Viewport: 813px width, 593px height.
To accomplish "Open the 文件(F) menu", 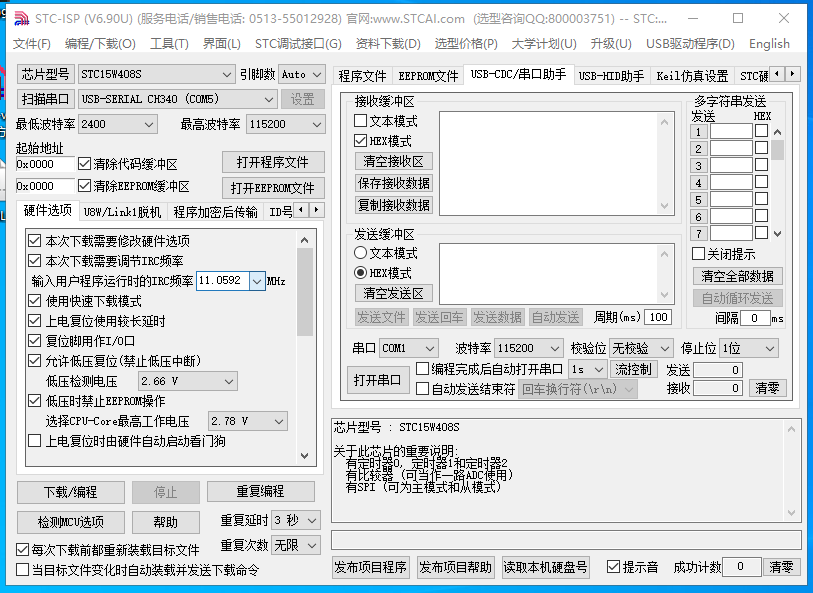I will (32, 44).
